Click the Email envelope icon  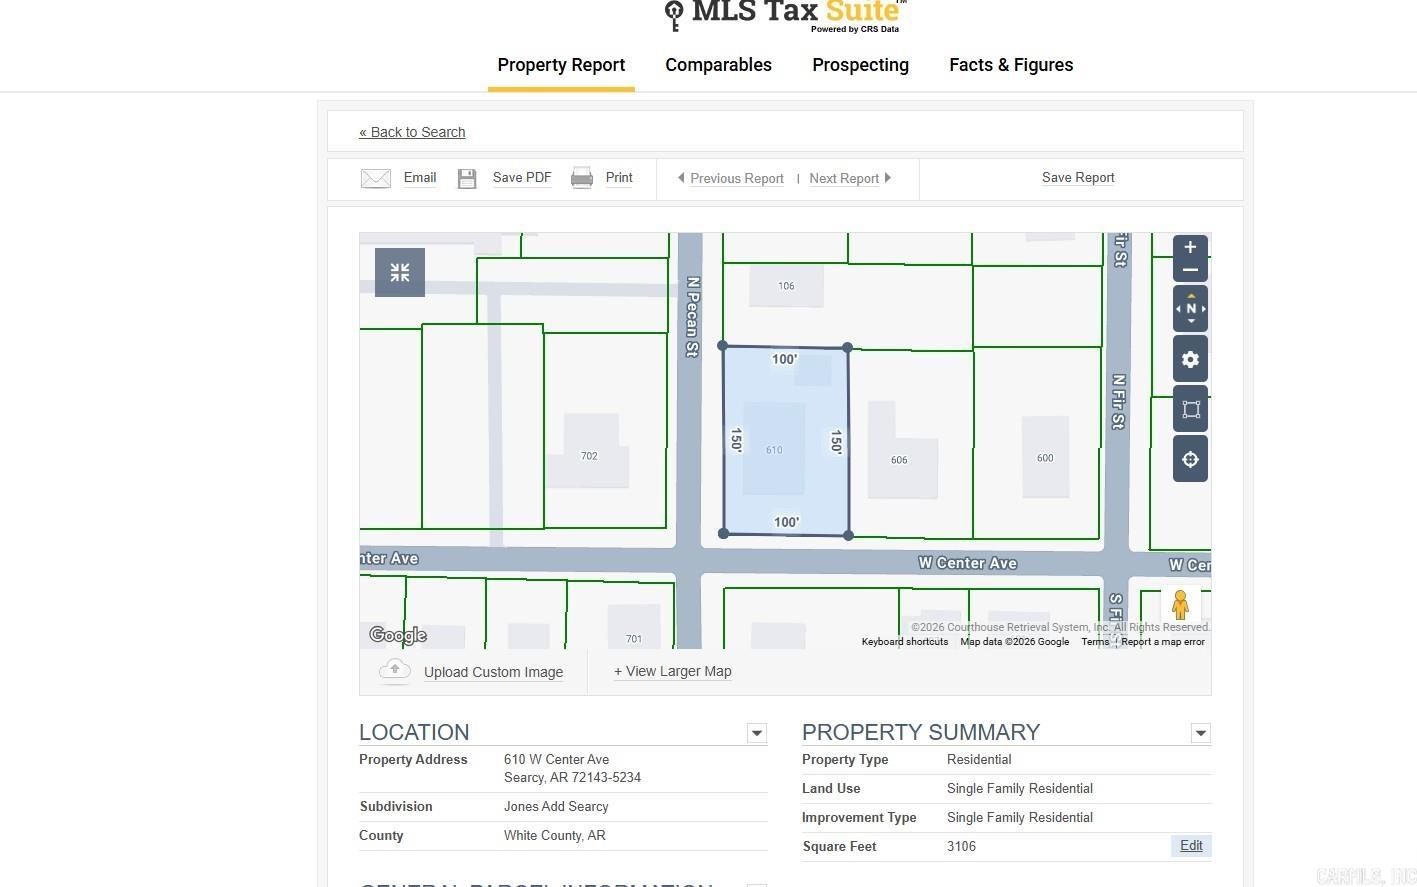coord(376,179)
